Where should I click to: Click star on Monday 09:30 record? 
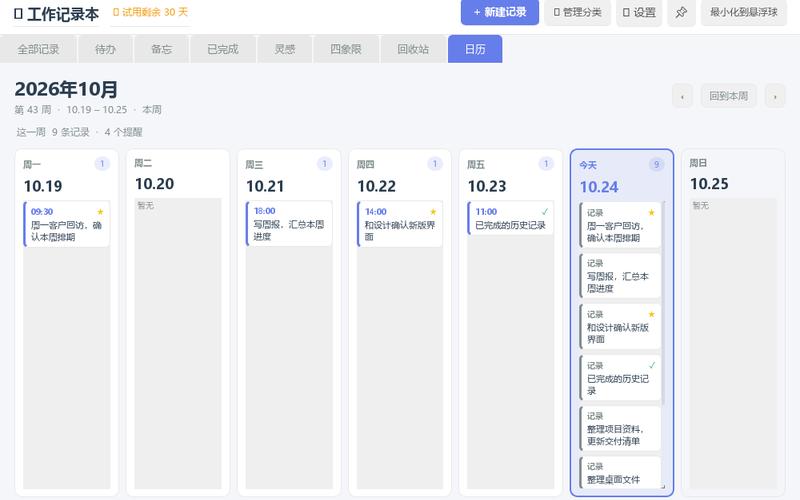[101, 212]
